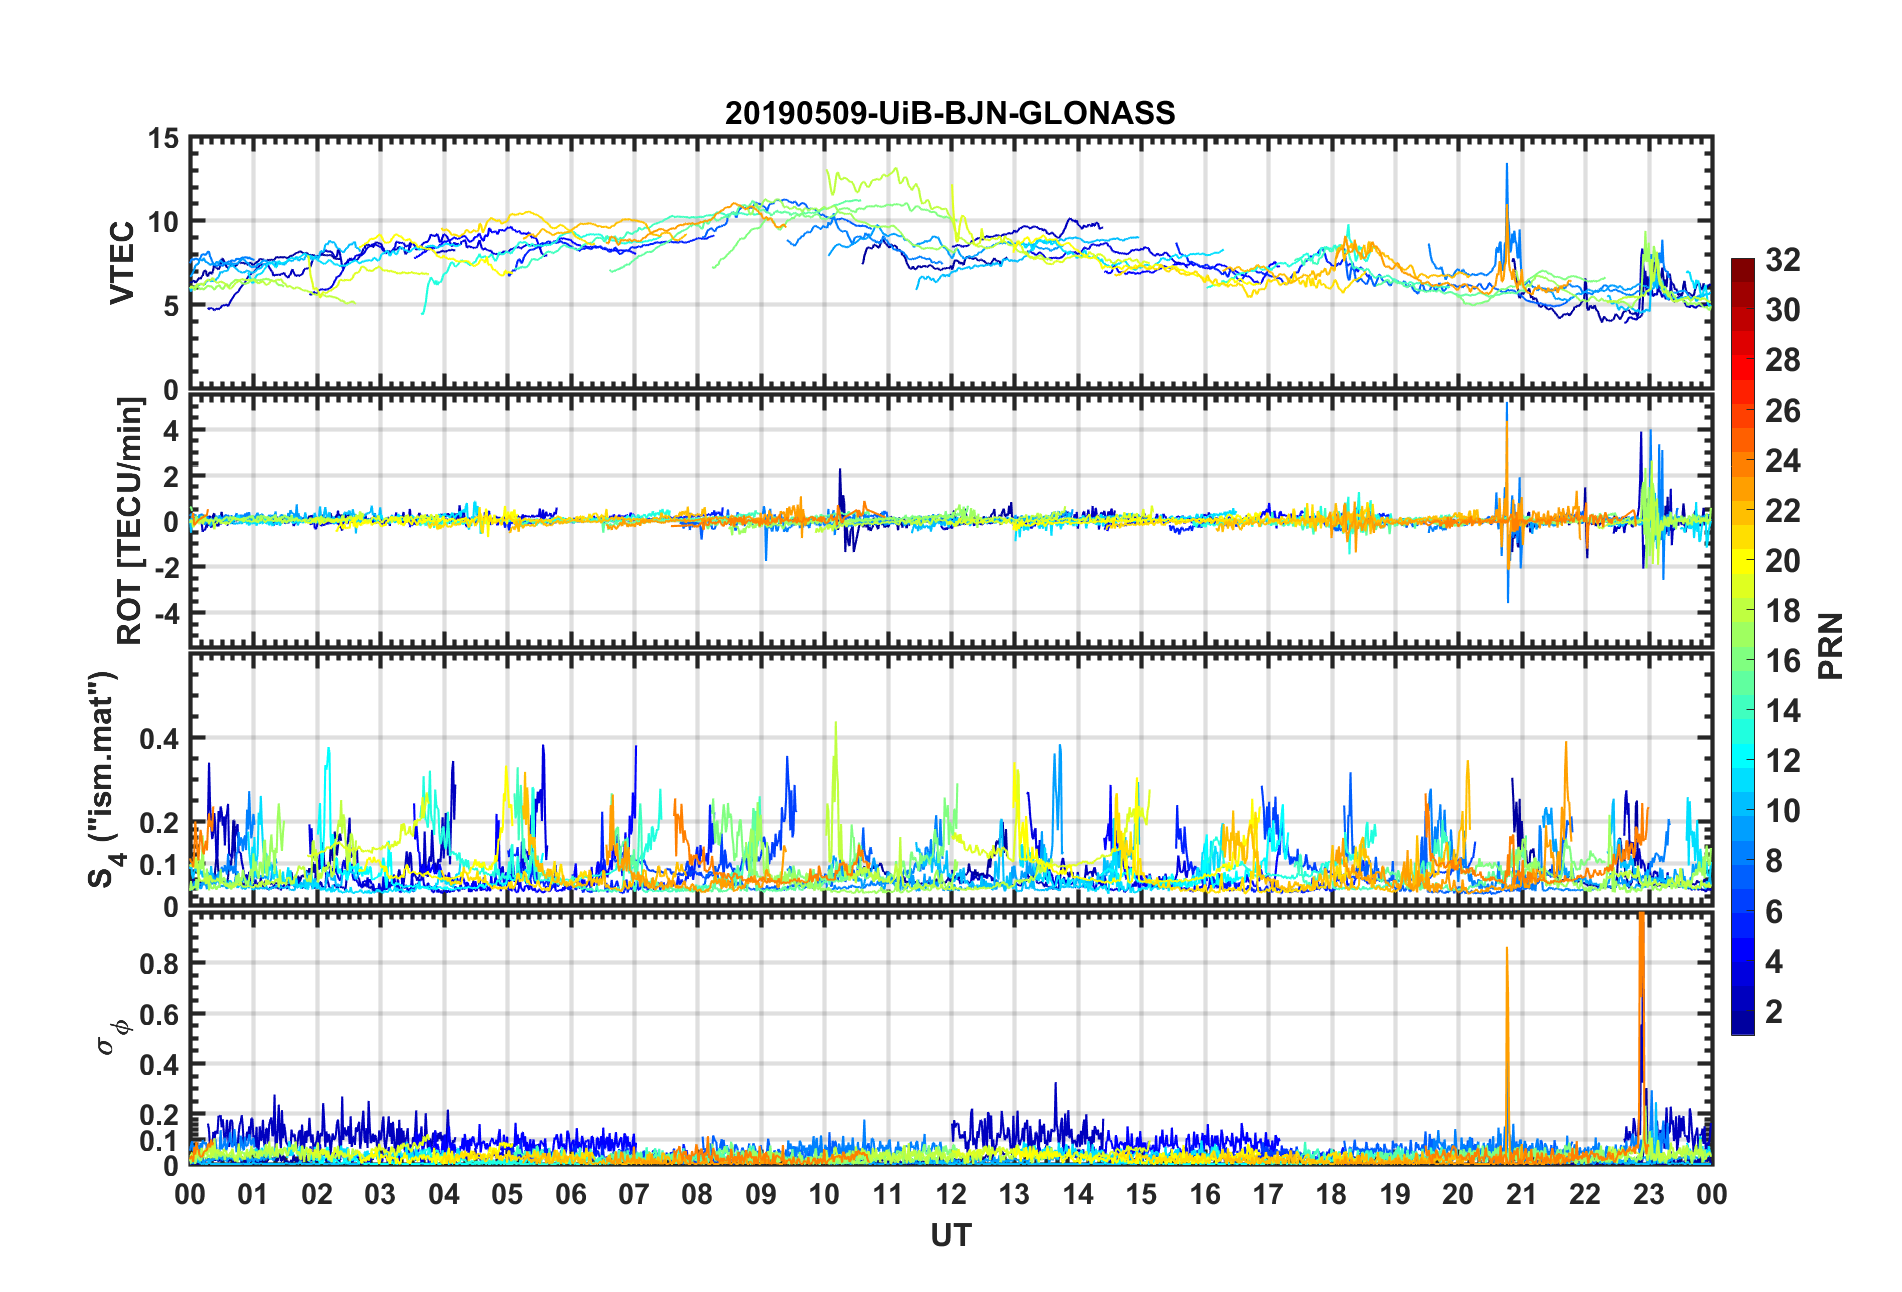Select ROT axis tick label "-4"
This screenshot has height=1292, width=1902.
coord(165,612)
